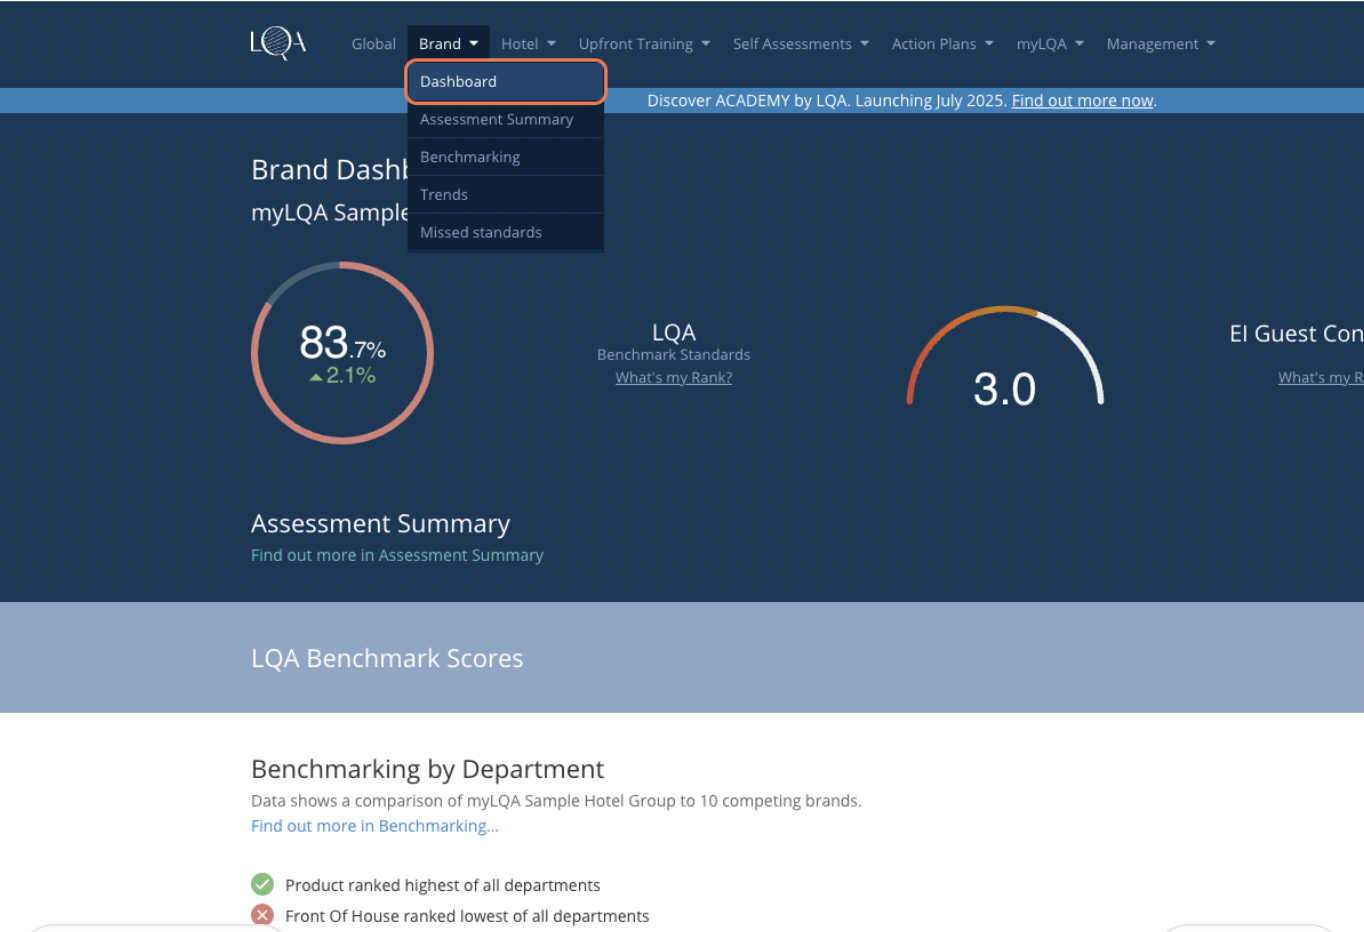Click the 3.0 semicircle gauge

click(1004, 360)
